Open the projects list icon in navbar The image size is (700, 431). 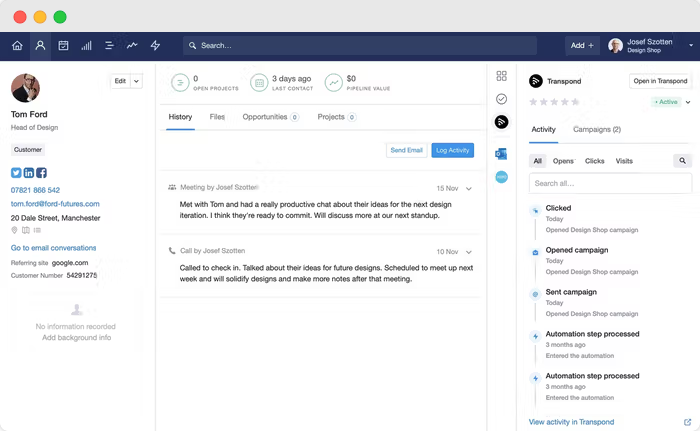109,46
